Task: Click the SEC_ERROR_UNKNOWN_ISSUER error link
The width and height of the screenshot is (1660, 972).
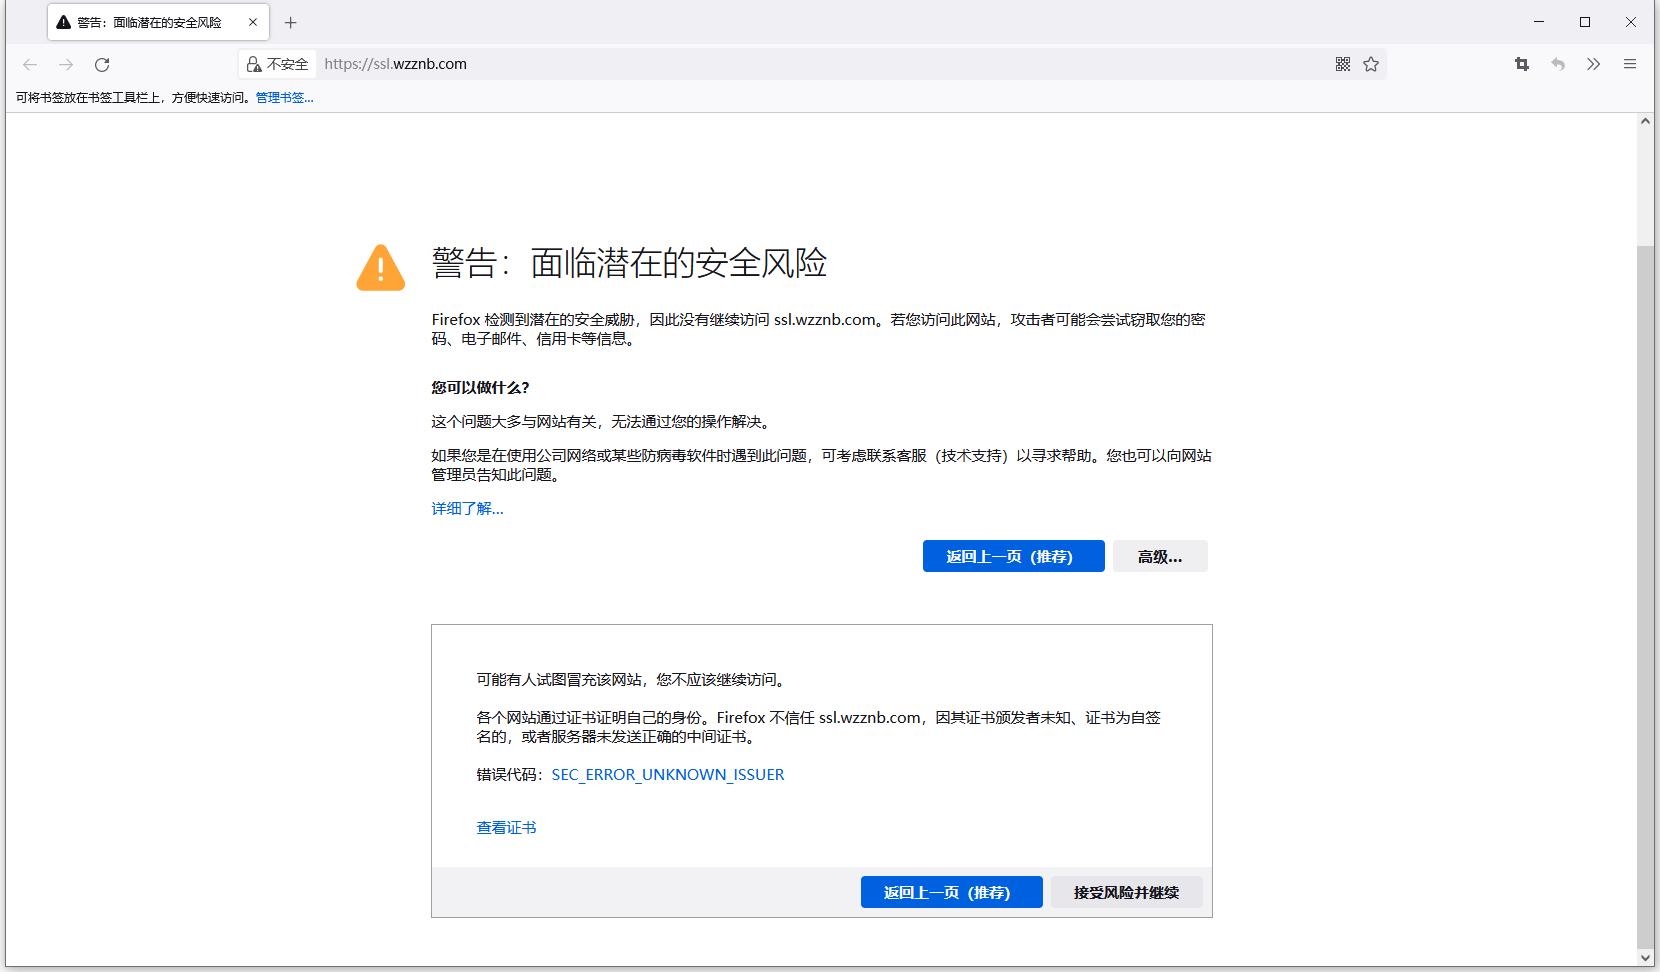Action: point(667,774)
